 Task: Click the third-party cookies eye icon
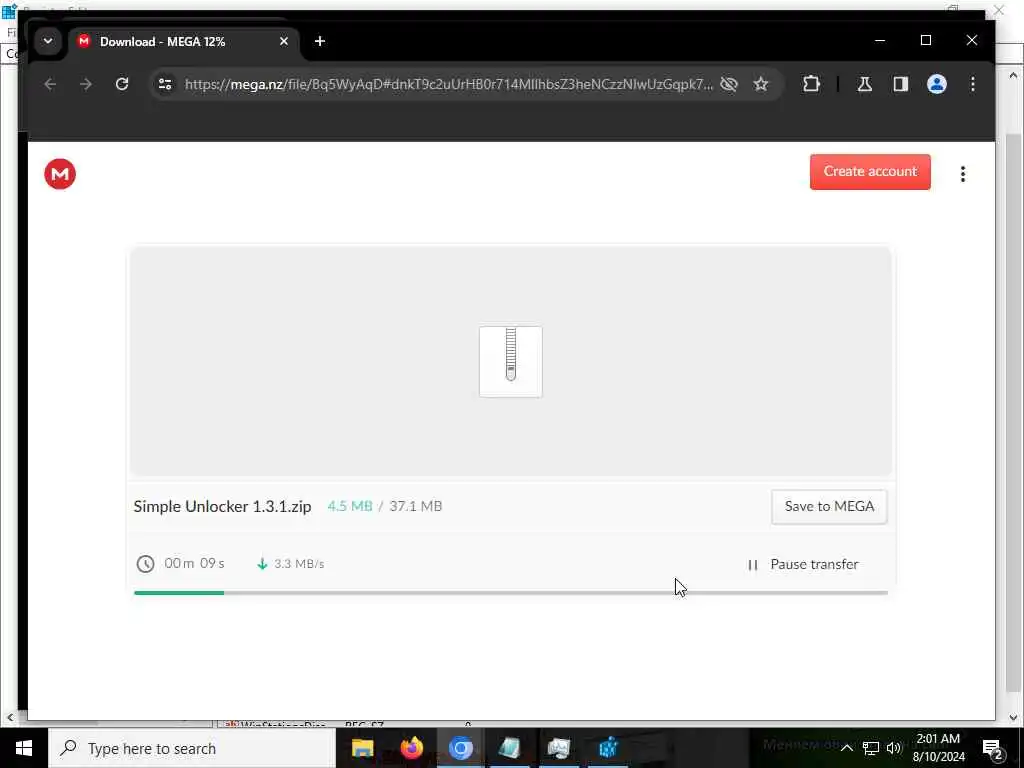click(729, 84)
